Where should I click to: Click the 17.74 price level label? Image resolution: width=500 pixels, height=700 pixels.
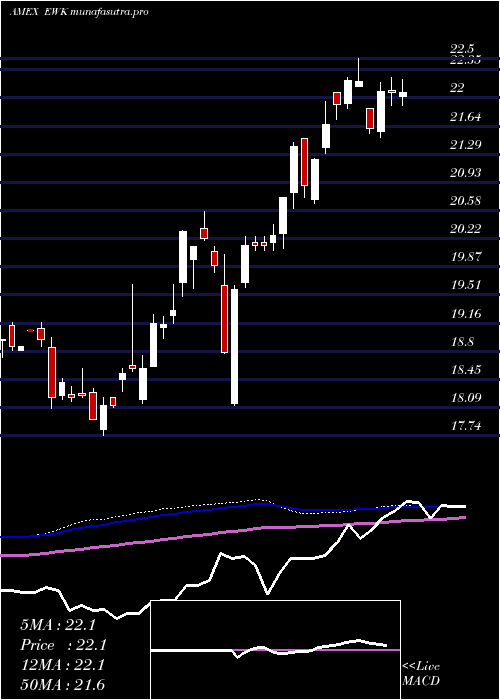pos(466,426)
